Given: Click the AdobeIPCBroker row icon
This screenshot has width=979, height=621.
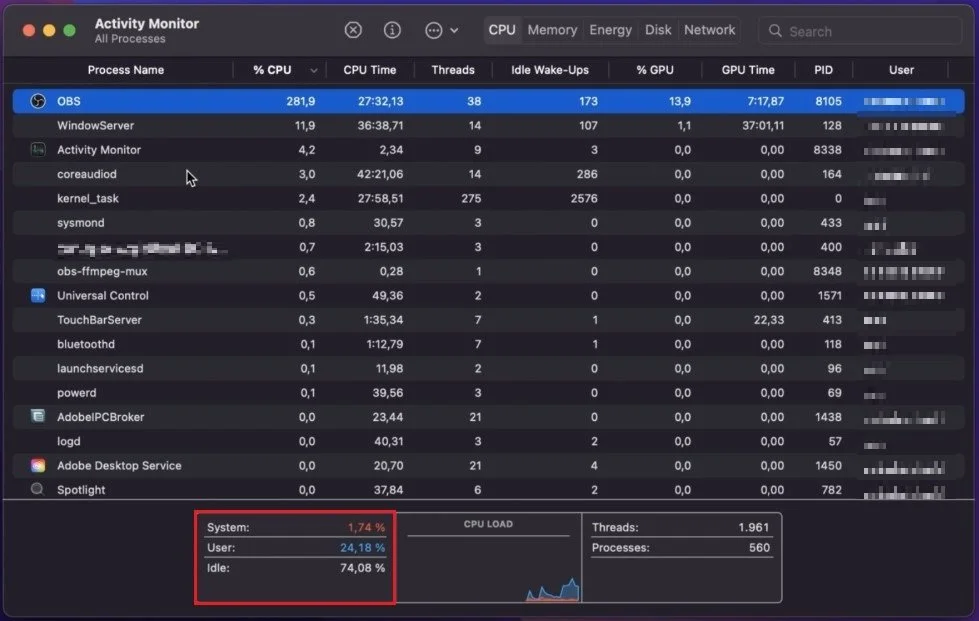Looking at the screenshot, I should point(38,416).
